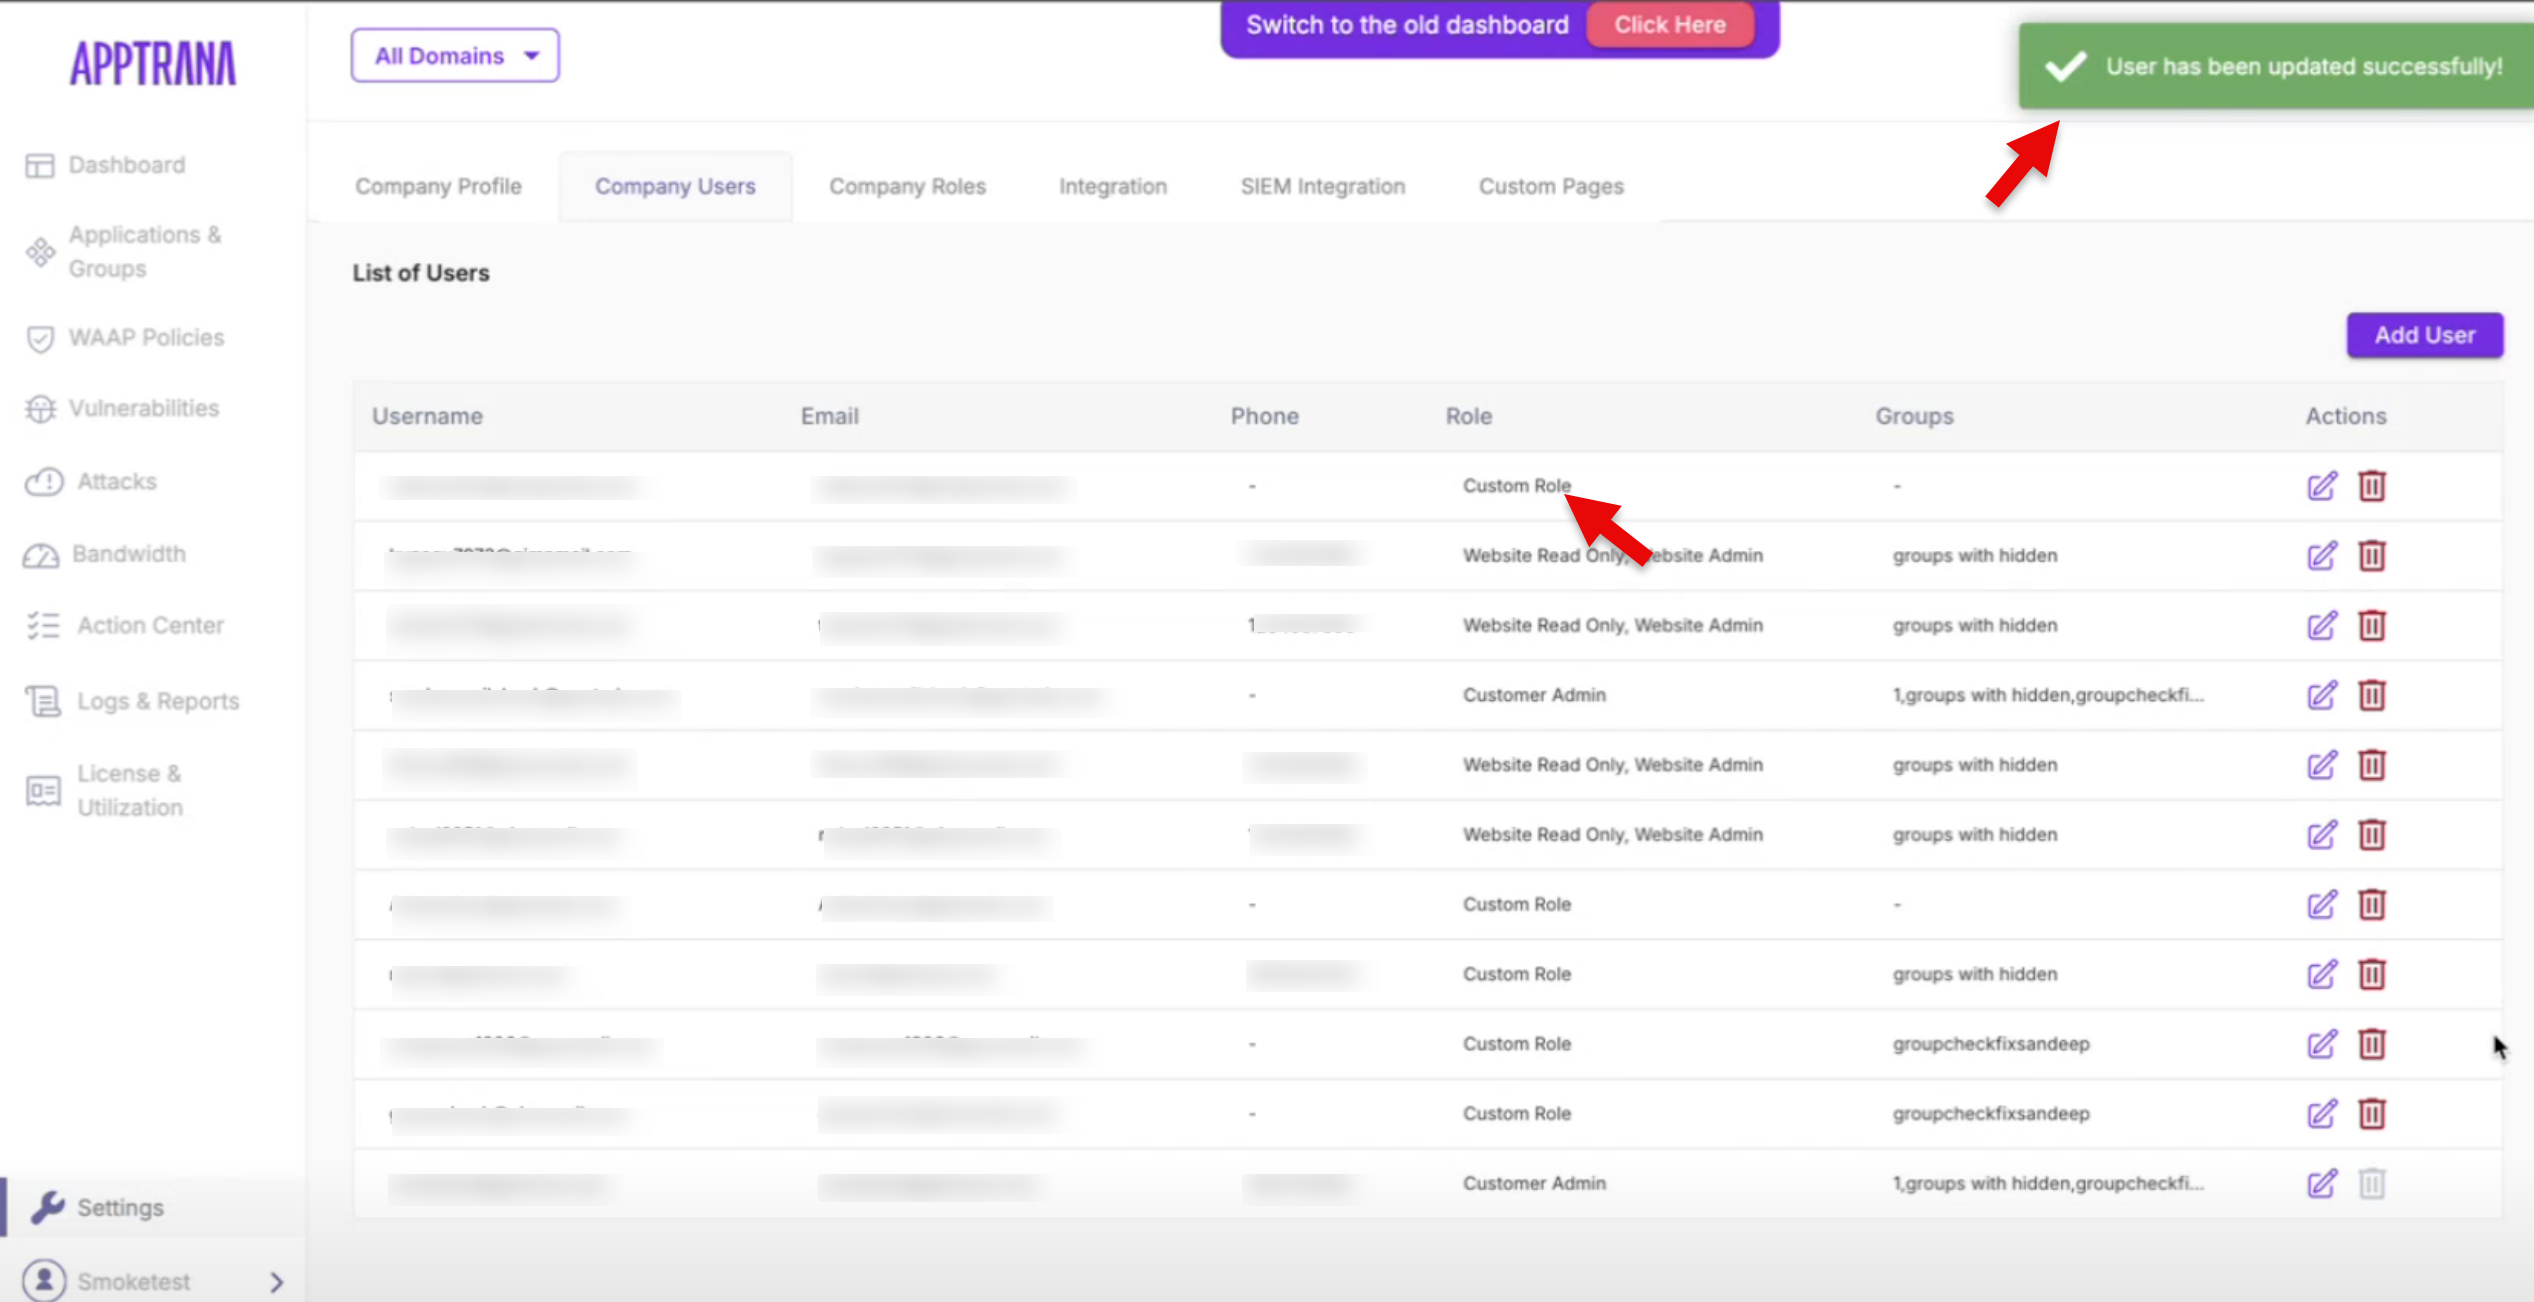This screenshot has height=1302, width=2534.
Task: Open Logs & Reports scroll icon
Action: (x=43, y=701)
